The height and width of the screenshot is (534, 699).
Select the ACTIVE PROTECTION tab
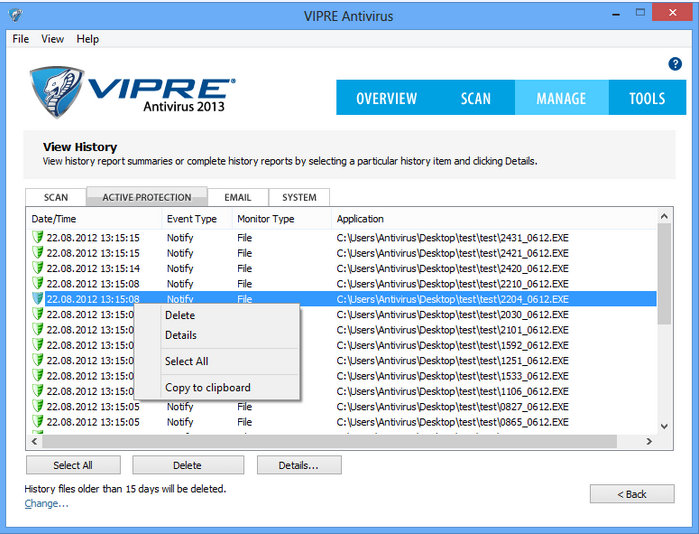(x=147, y=197)
